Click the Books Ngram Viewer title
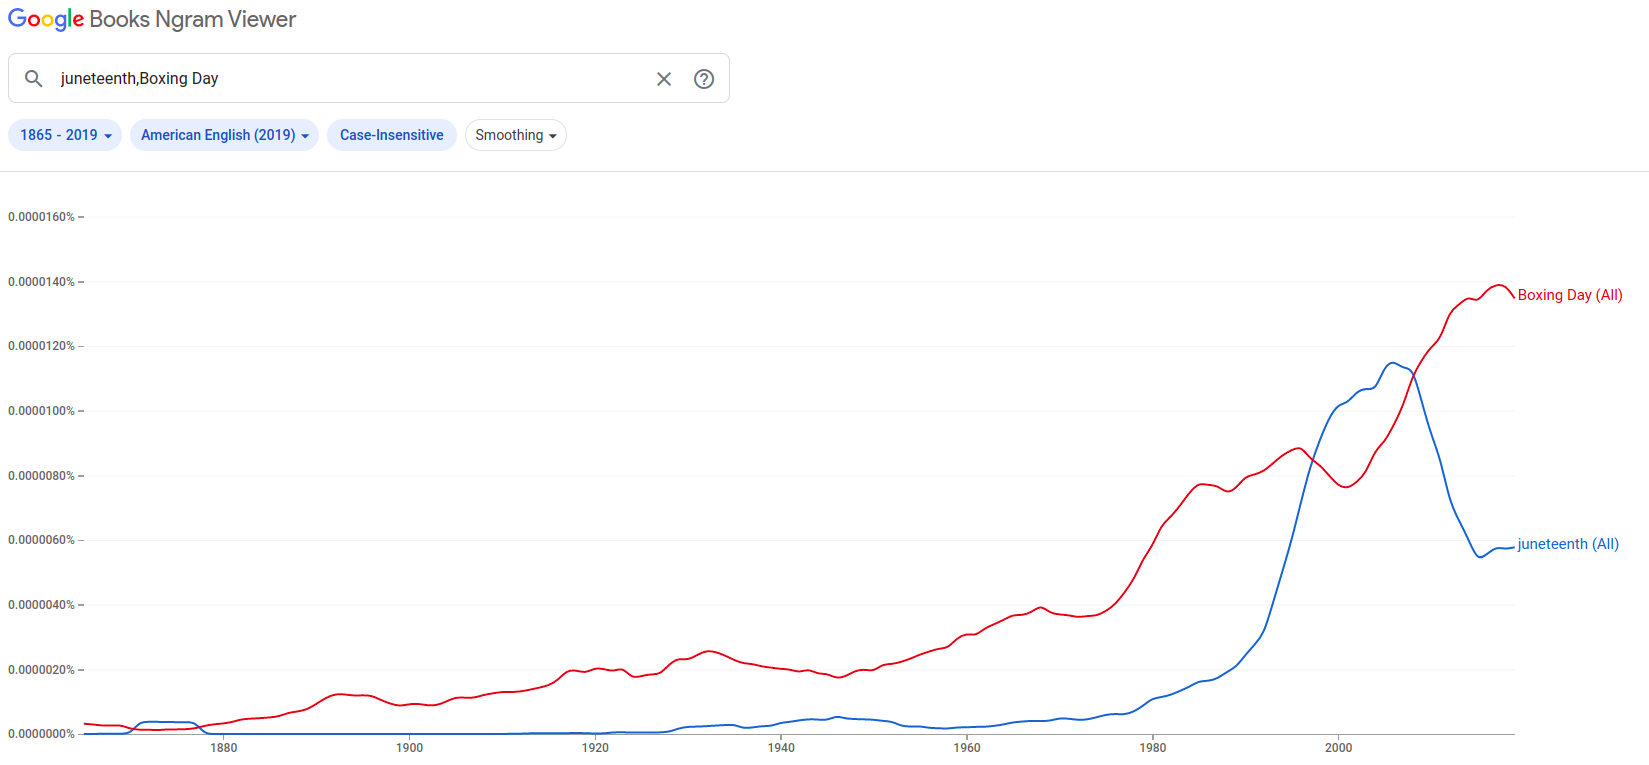This screenshot has width=1649, height=765. tap(193, 20)
